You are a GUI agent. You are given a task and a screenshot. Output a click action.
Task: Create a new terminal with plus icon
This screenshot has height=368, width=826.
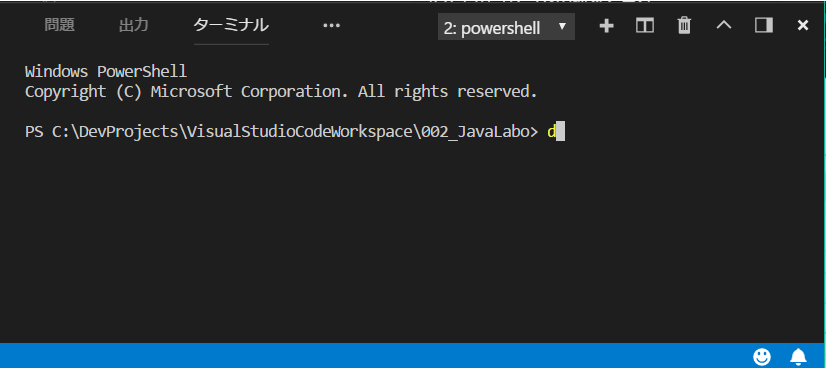pyautogui.click(x=607, y=25)
